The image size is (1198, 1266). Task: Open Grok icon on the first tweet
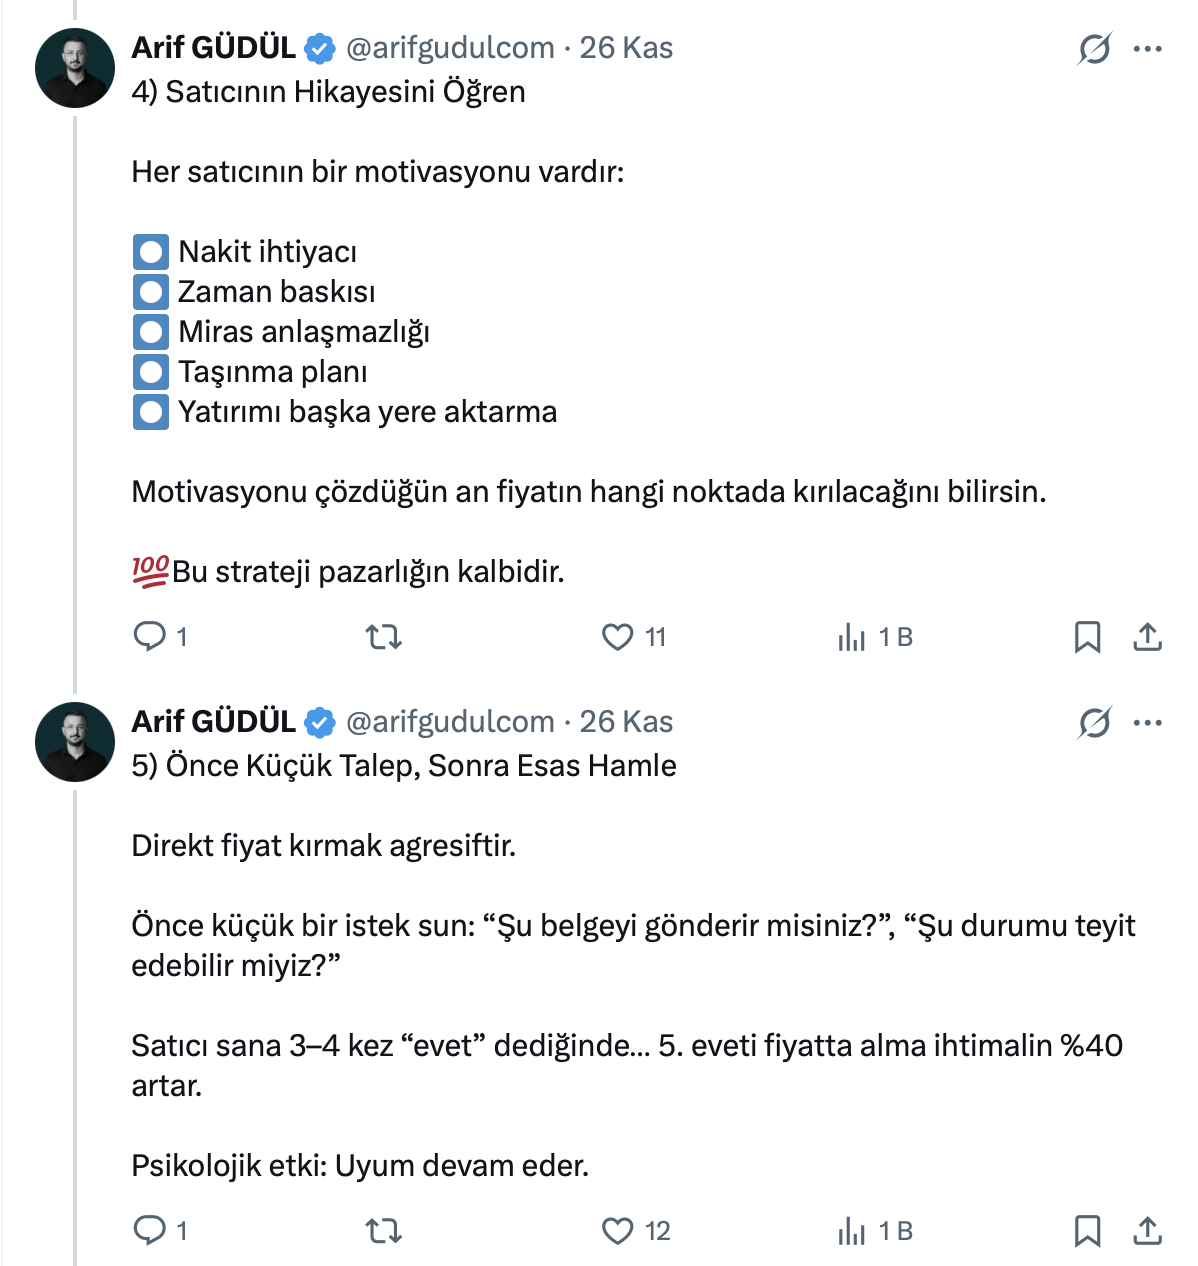(1094, 48)
